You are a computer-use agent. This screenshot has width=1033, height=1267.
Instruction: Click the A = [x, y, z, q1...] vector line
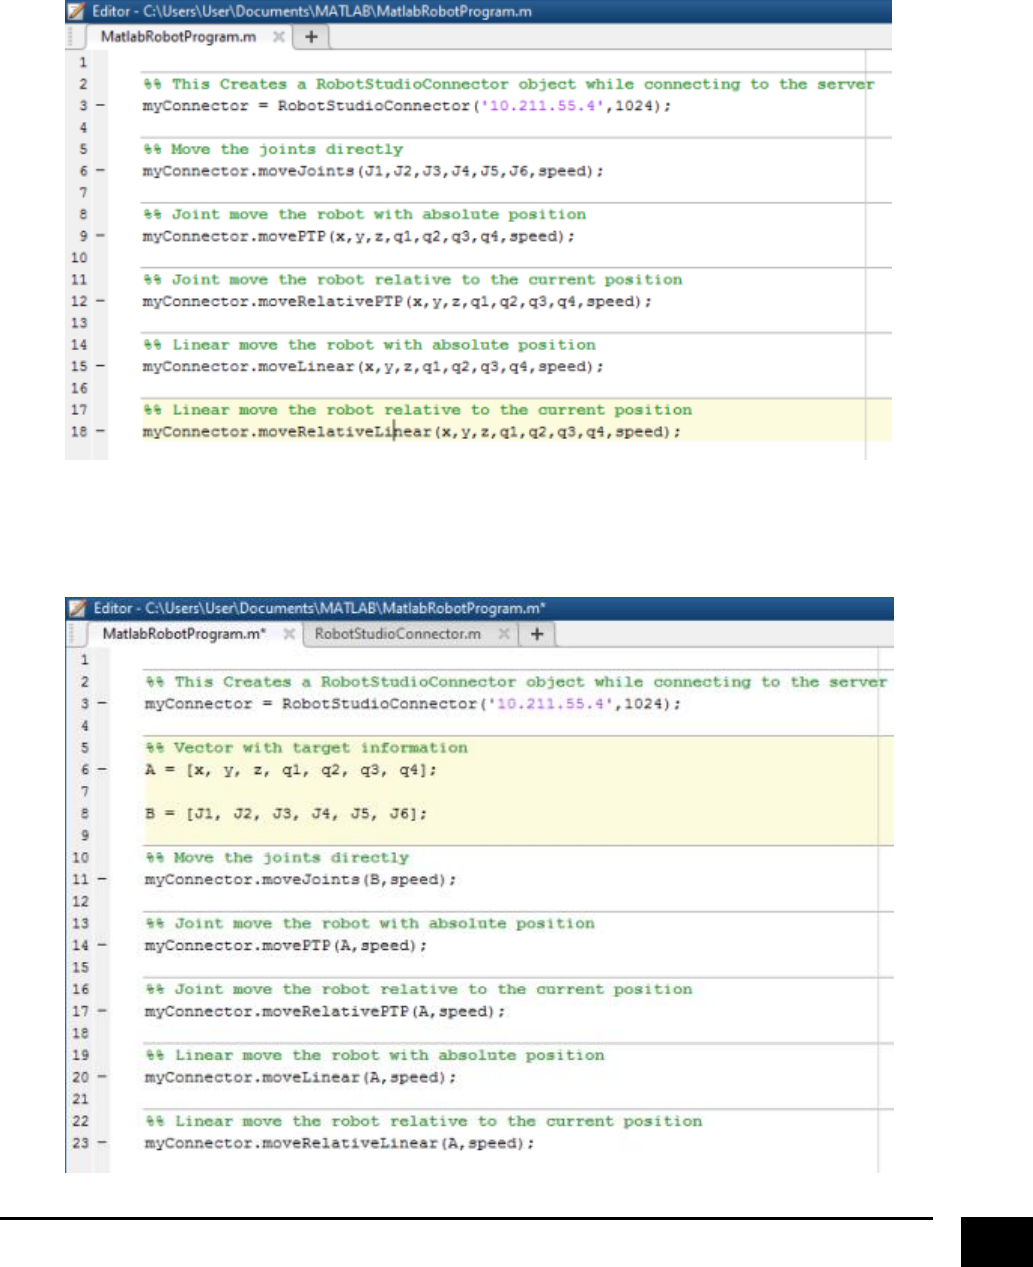click(x=291, y=770)
